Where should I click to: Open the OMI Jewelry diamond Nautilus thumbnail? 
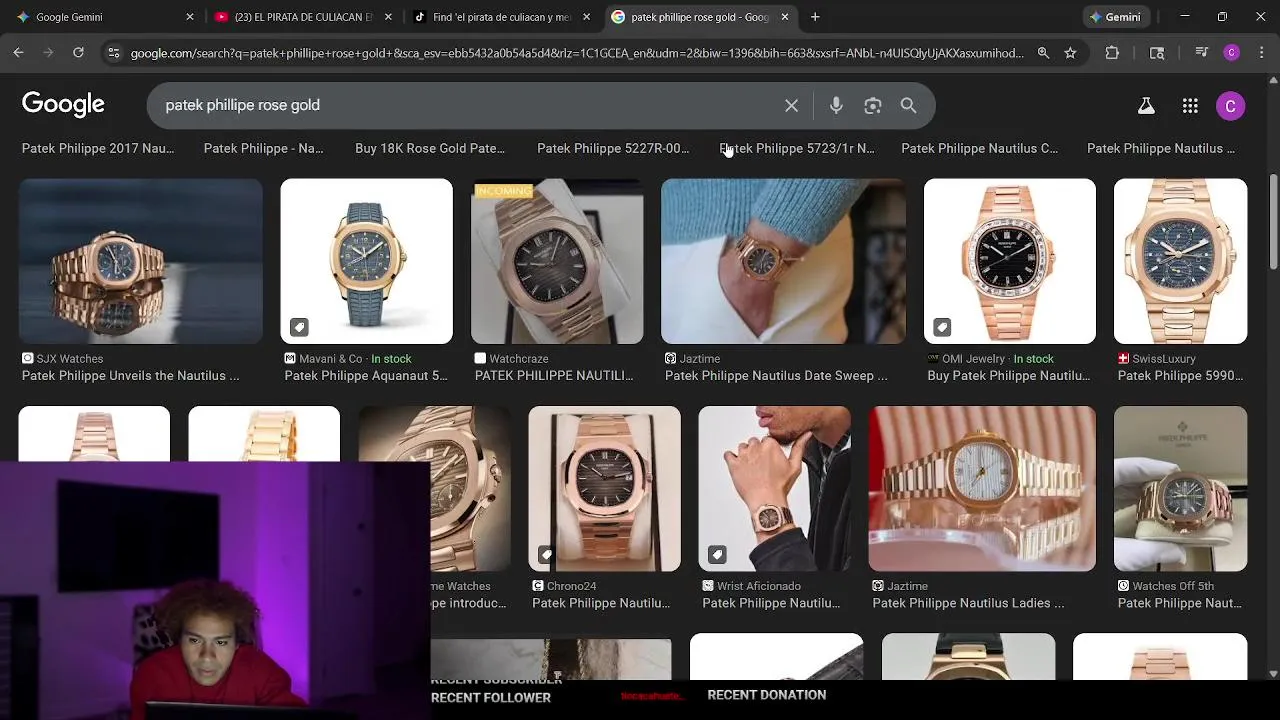[x=1010, y=261]
